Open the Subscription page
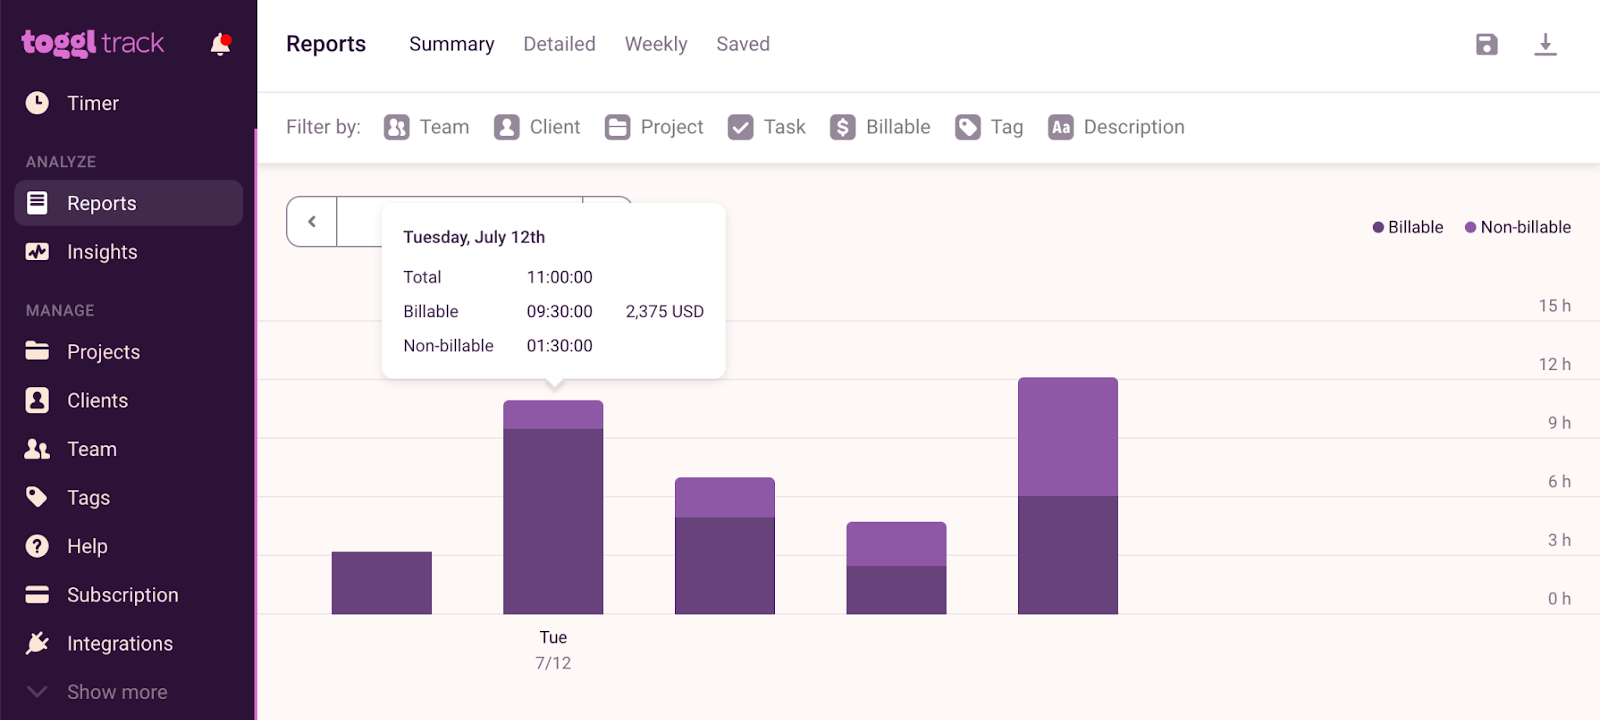 click(122, 595)
